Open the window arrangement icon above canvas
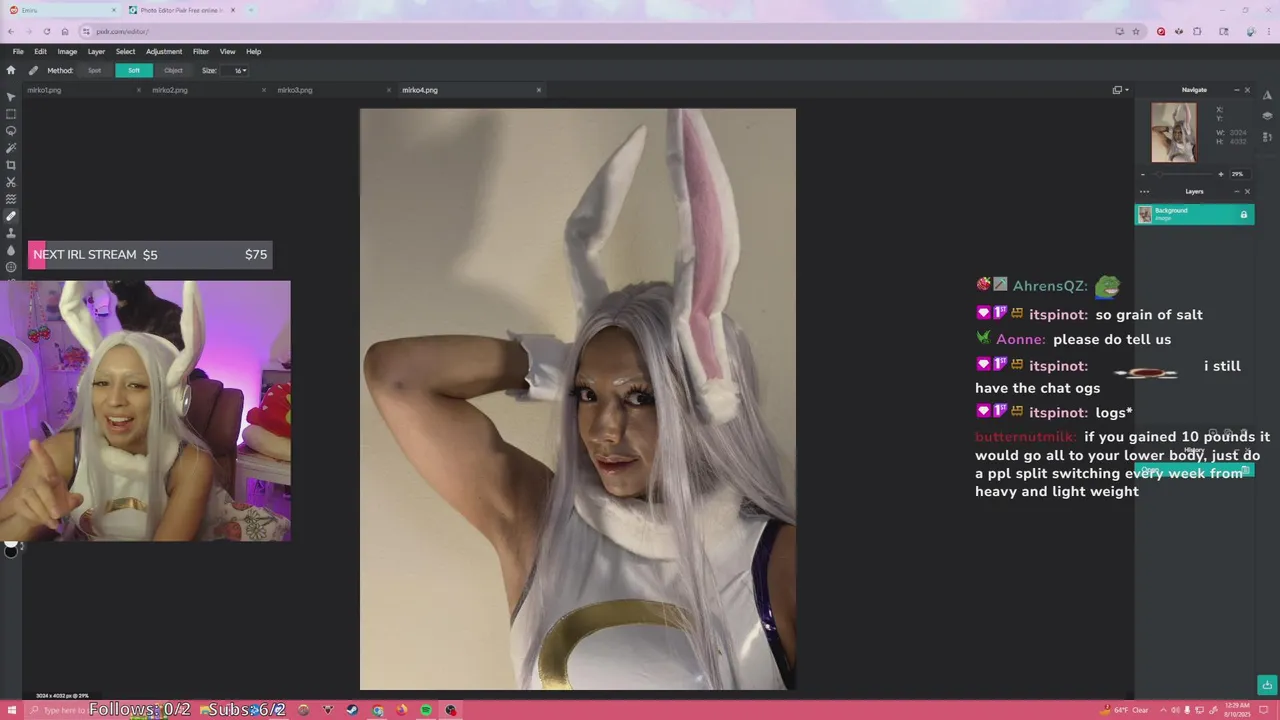The image size is (1280, 720). tap(1117, 90)
